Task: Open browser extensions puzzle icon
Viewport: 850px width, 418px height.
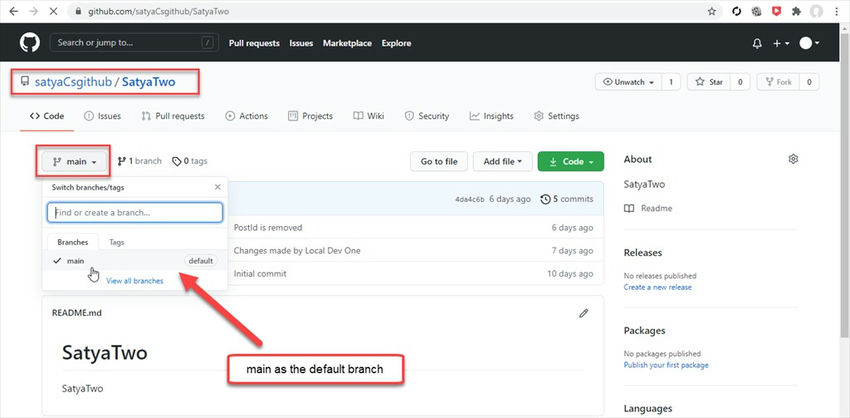Action: point(796,11)
